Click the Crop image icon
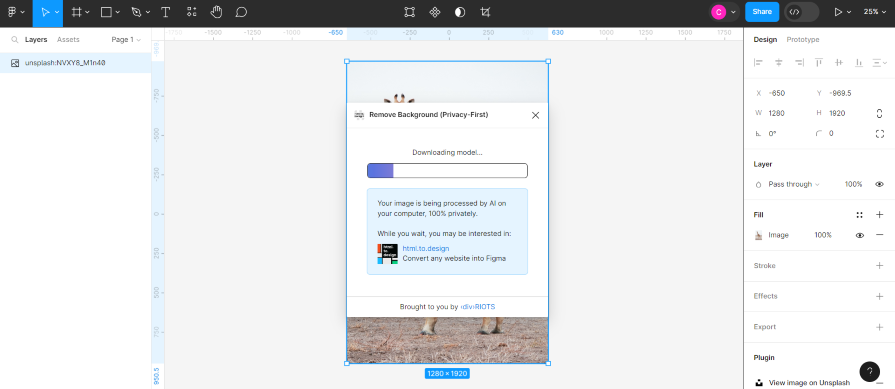 485,12
